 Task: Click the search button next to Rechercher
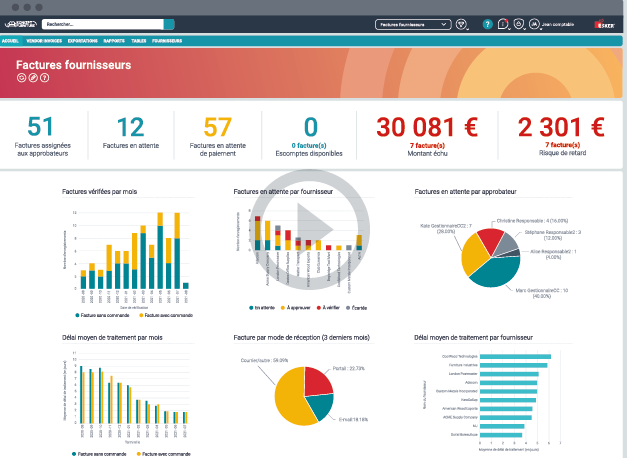[169, 24]
